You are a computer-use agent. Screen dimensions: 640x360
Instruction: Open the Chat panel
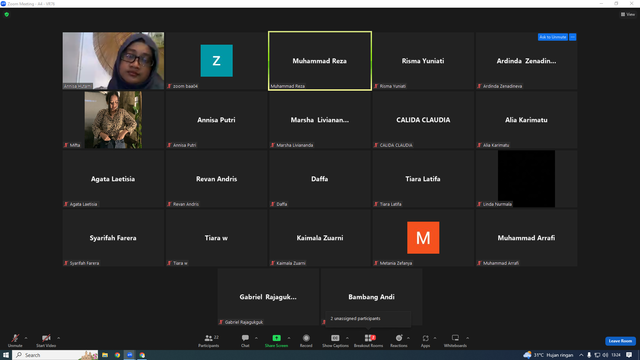pos(245,340)
